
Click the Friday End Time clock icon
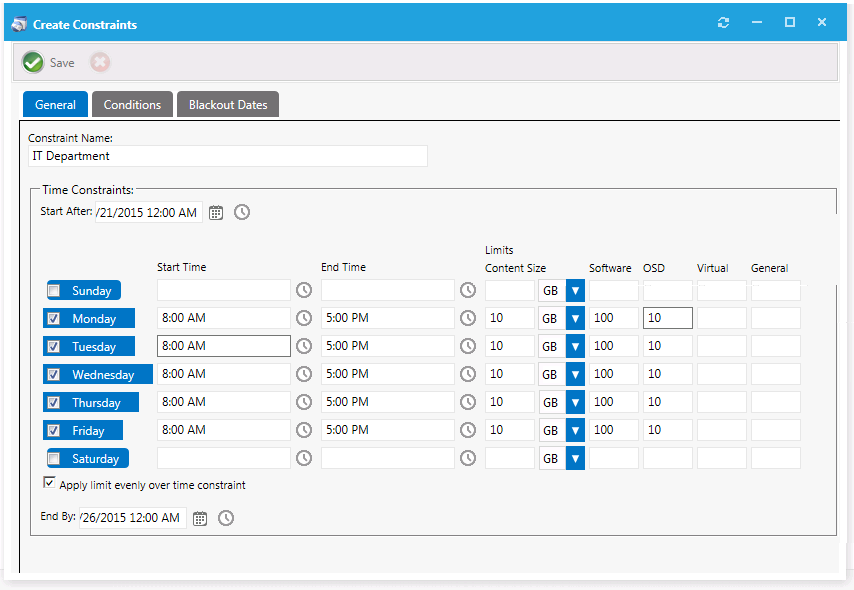click(468, 430)
